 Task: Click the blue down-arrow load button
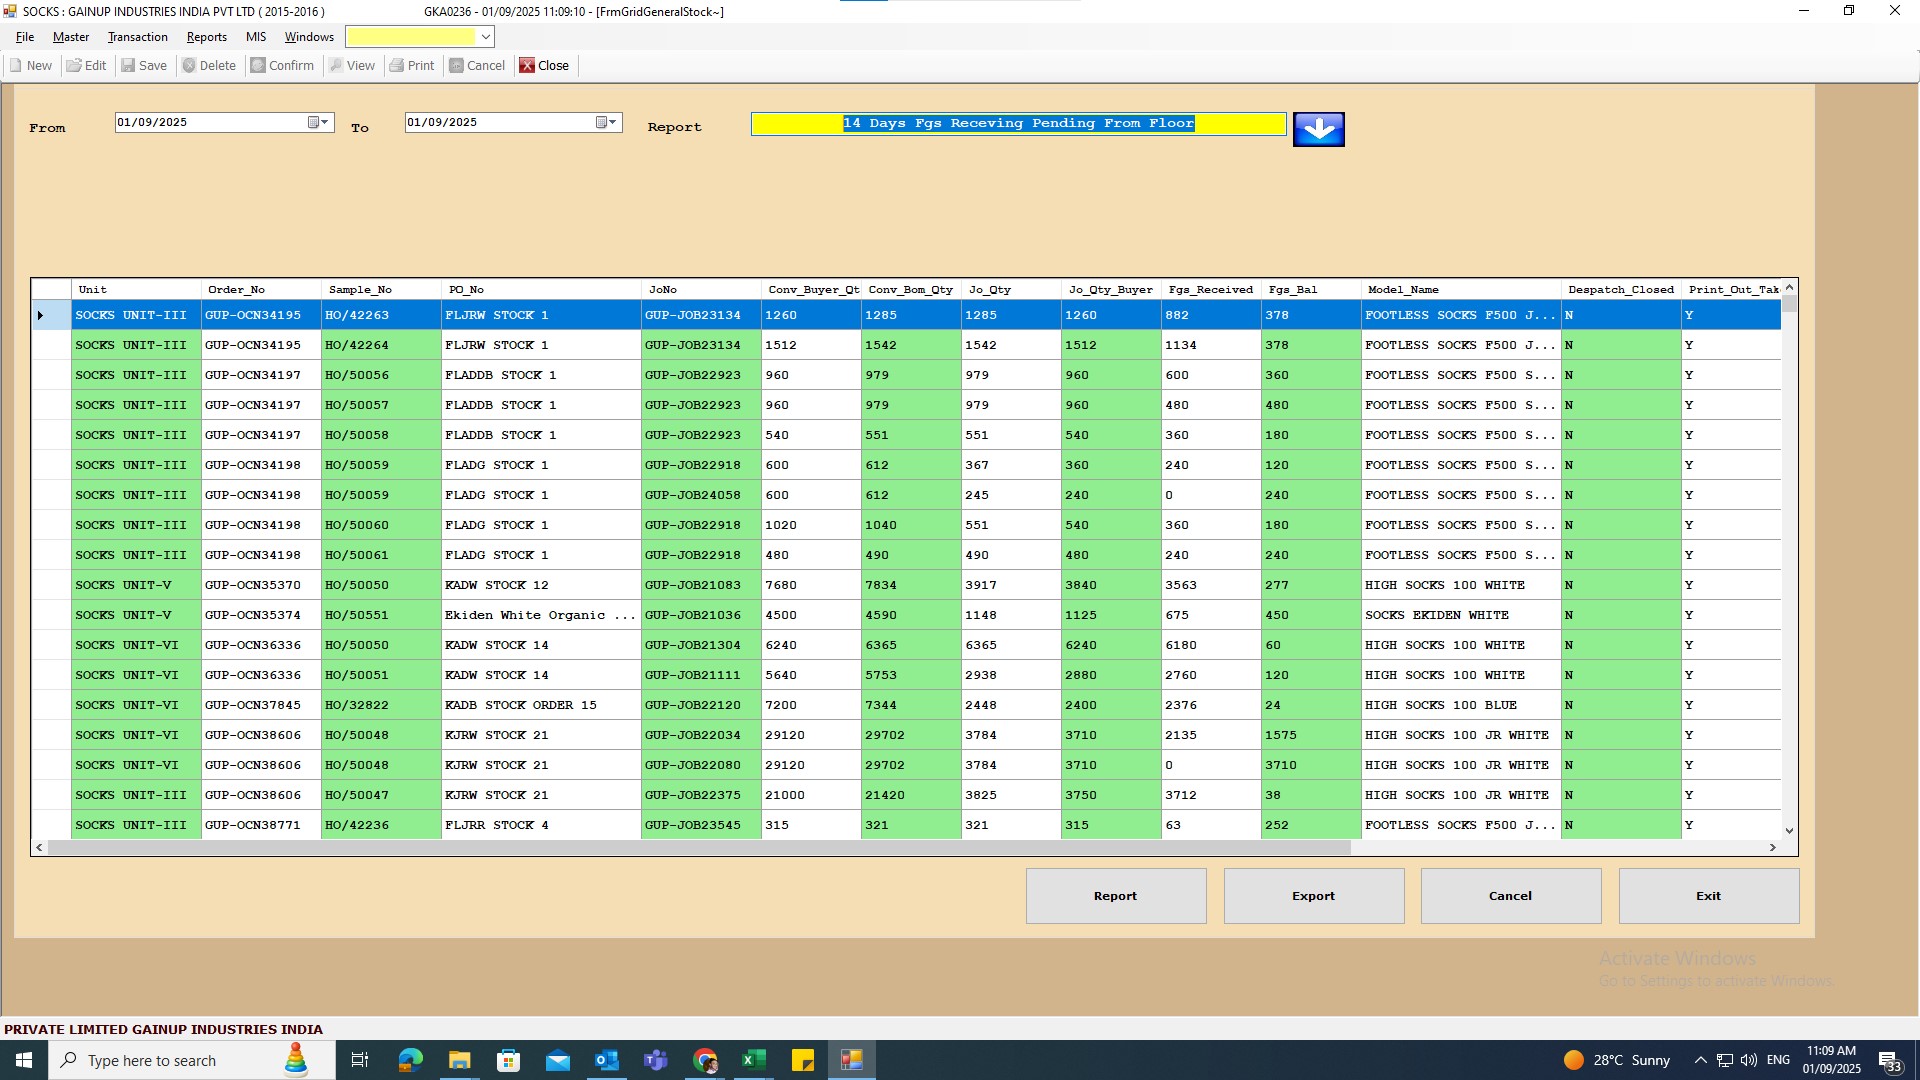coord(1318,129)
